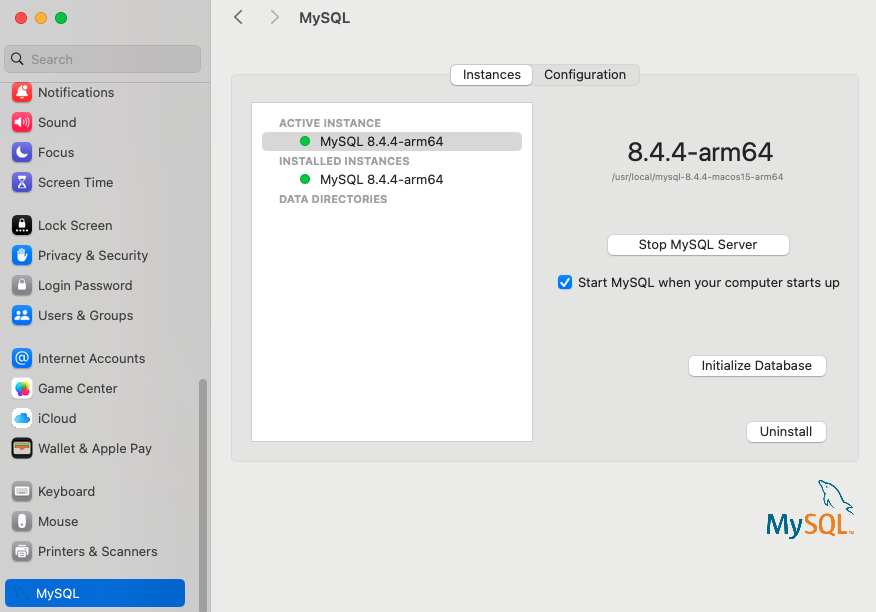The width and height of the screenshot is (876, 612).
Task: Open Wallet & Apple Pay icon
Action: point(22,448)
